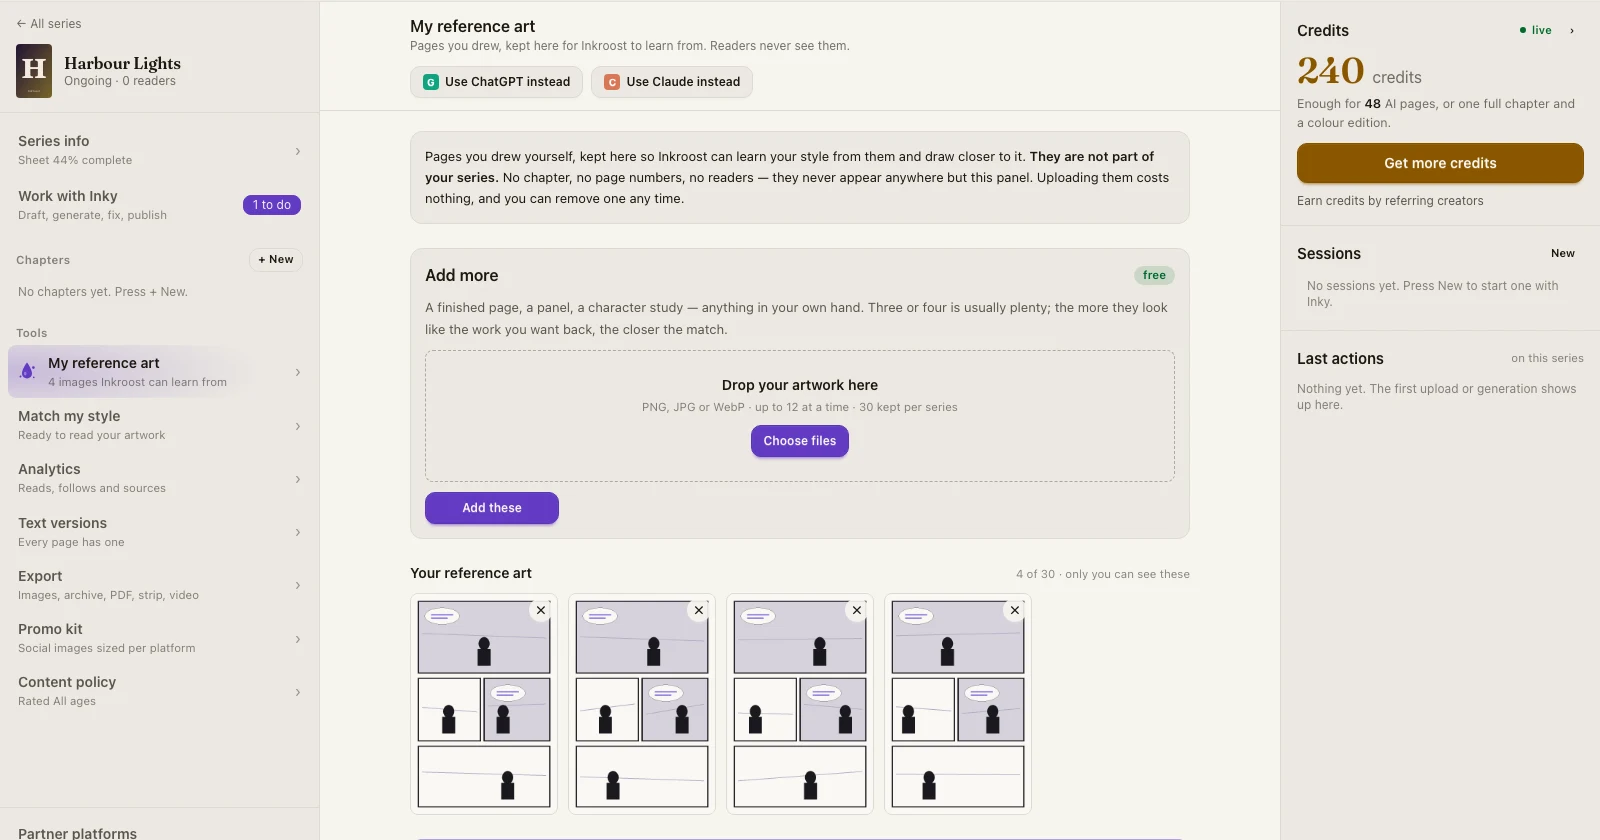Viewport: 1600px width, 840px height.
Task: Remove the first reference art thumbnail
Action: tap(540, 610)
